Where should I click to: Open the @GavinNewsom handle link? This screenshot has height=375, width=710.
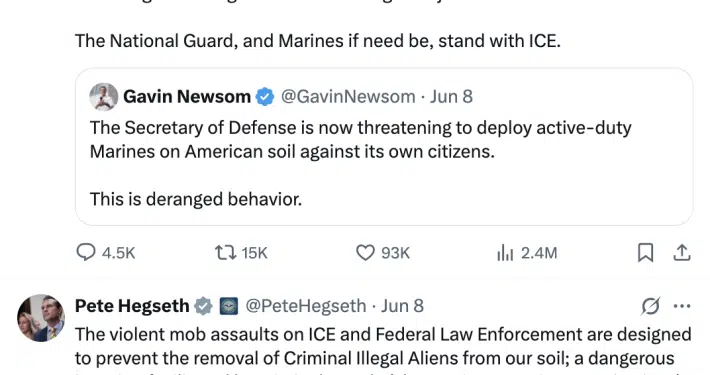click(348, 97)
